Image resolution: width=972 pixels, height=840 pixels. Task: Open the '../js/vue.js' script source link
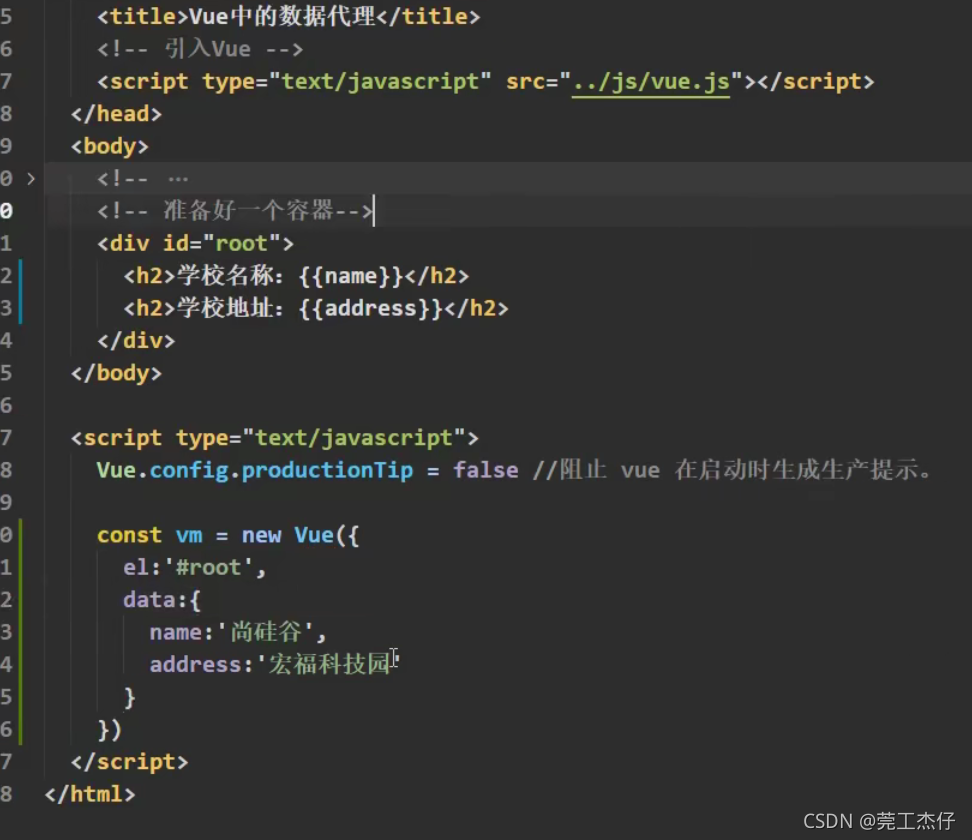coord(650,82)
